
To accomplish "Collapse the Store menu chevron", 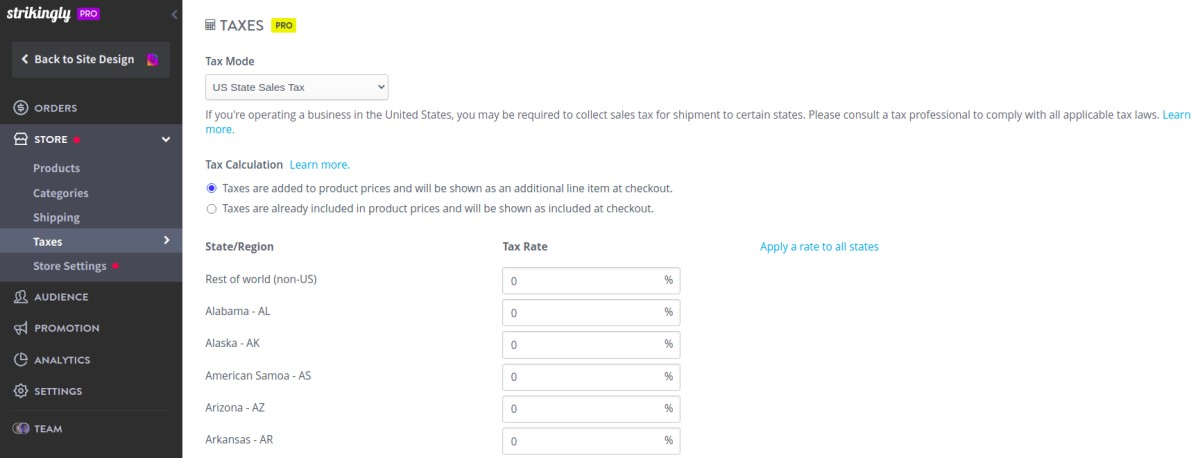I will click(166, 140).
